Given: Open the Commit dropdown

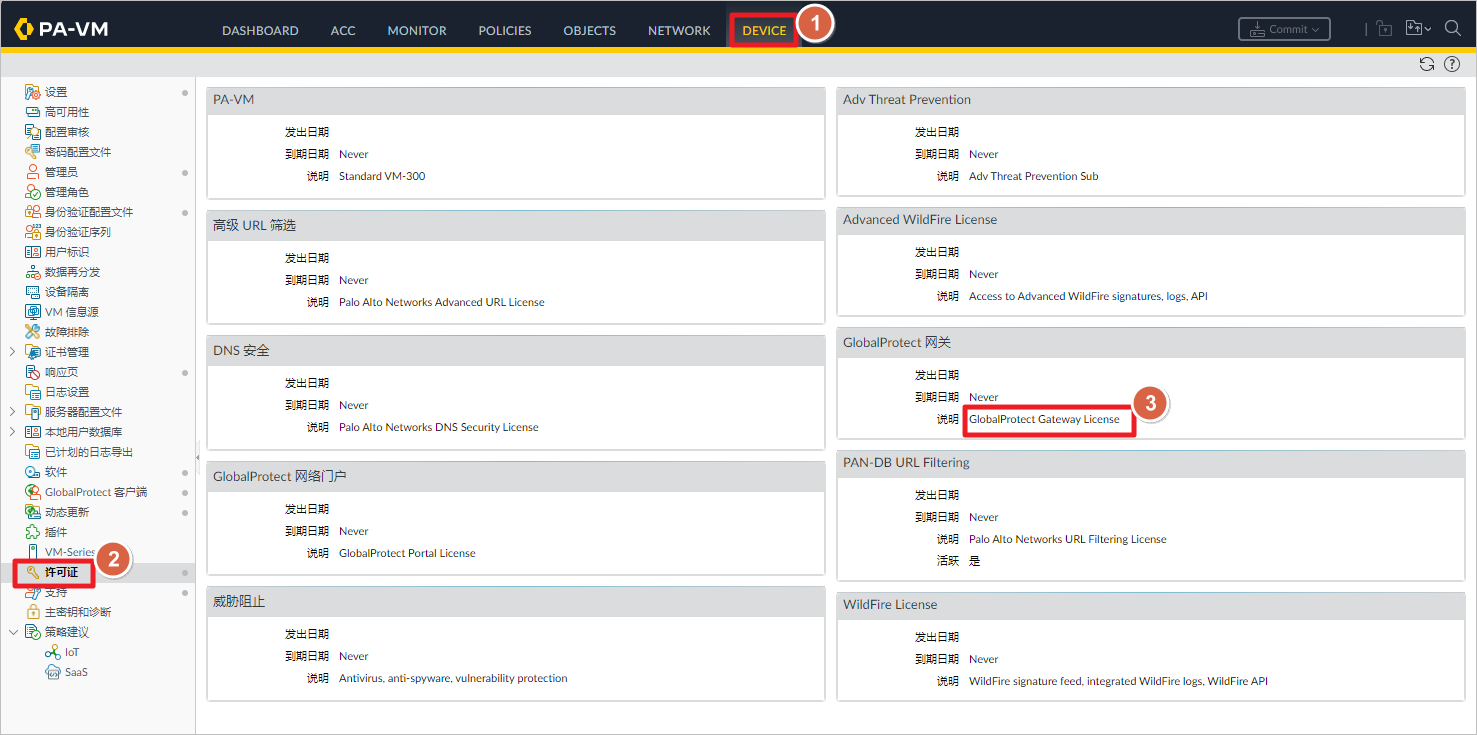Looking at the screenshot, I should [x=1284, y=29].
